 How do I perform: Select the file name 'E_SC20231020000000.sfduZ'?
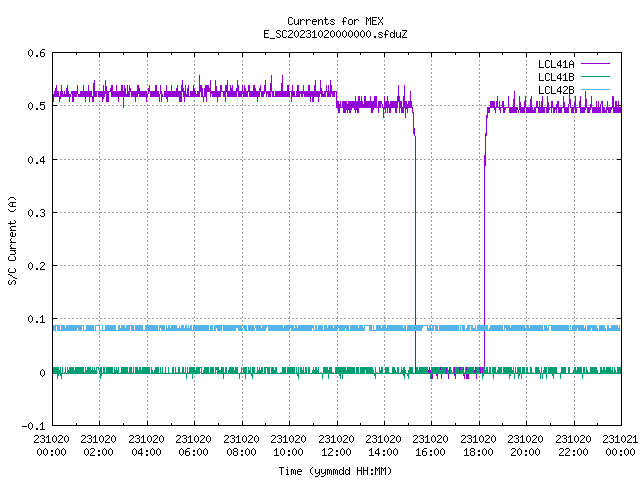(335, 34)
